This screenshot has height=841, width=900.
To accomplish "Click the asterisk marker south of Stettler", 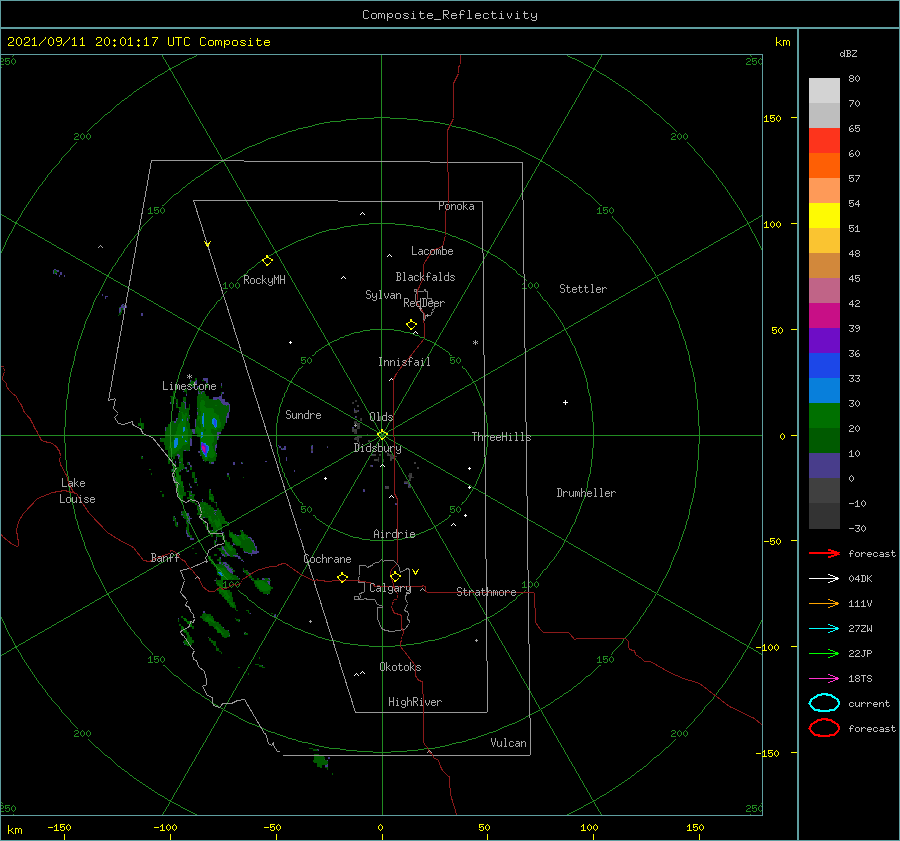I will [x=475, y=343].
